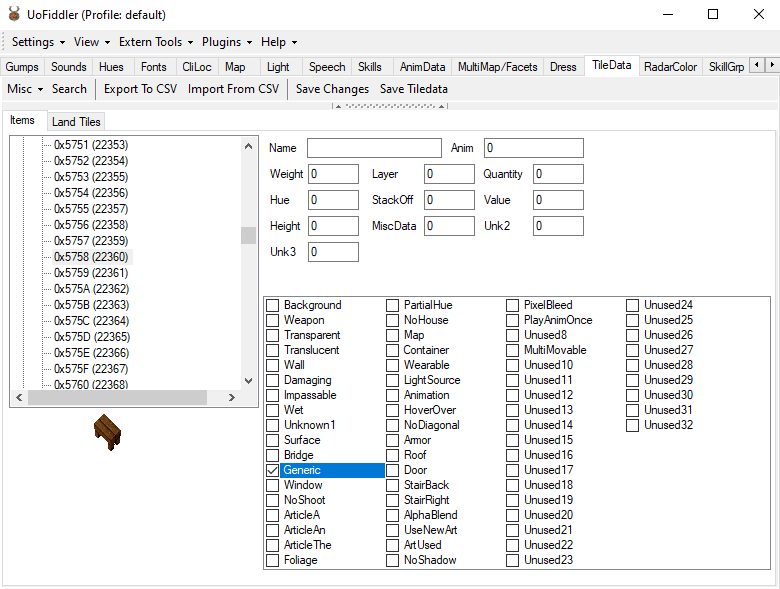The width and height of the screenshot is (780, 589).
Task: Uncheck the Generic flag checkbox
Action: [273, 470]
